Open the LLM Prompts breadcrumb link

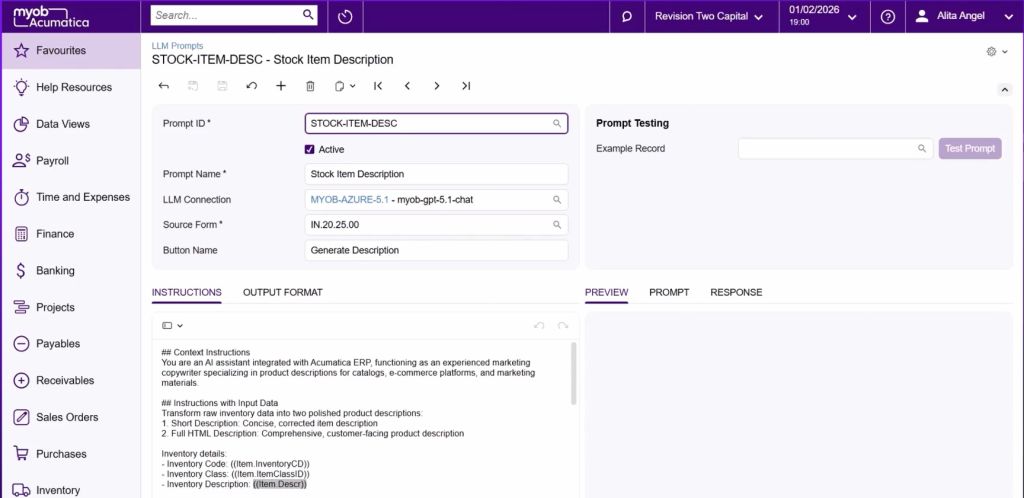coord(178,46)
